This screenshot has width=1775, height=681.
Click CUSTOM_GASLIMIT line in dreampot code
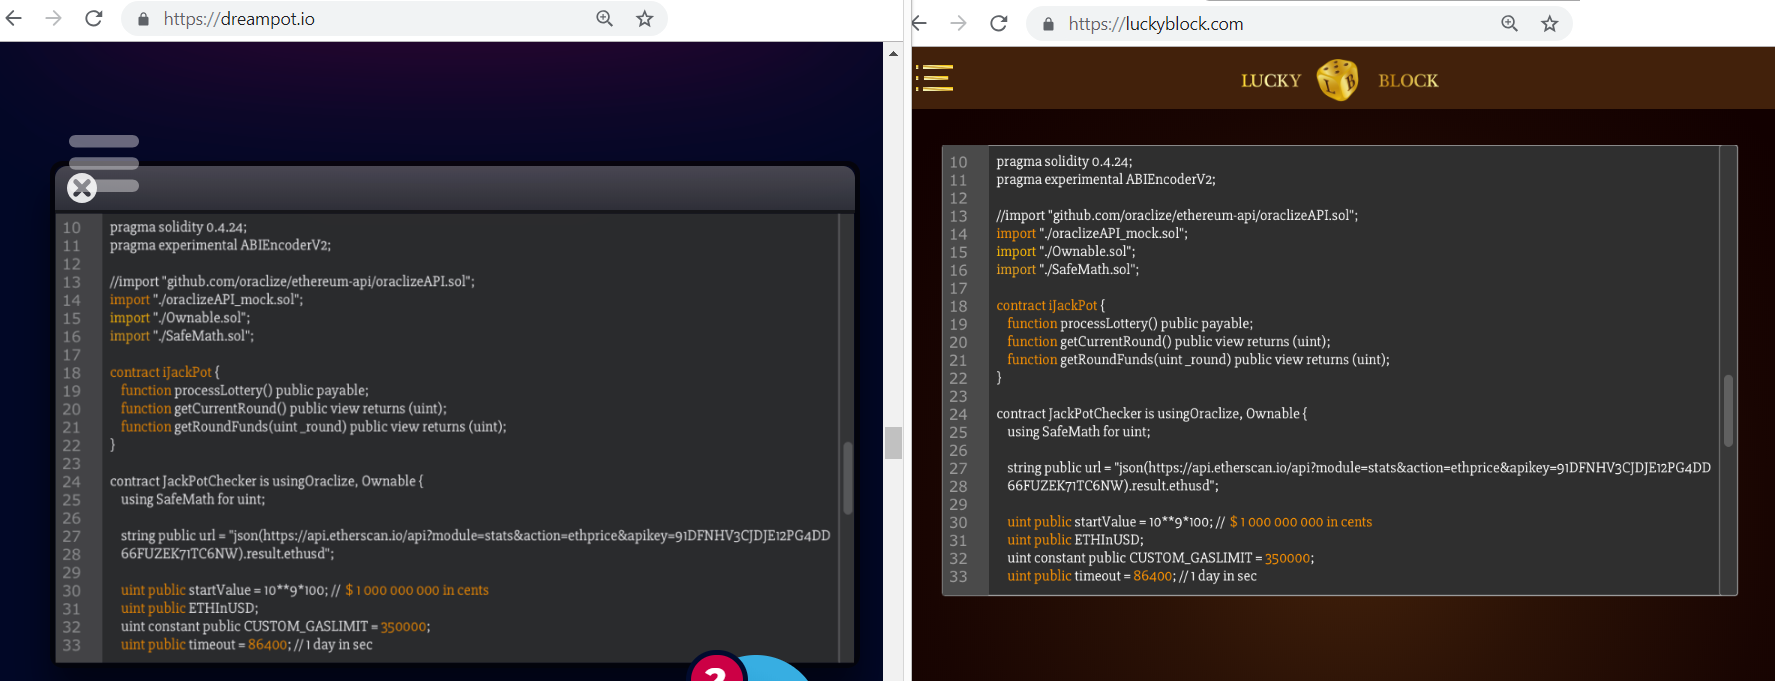point(276,626)
